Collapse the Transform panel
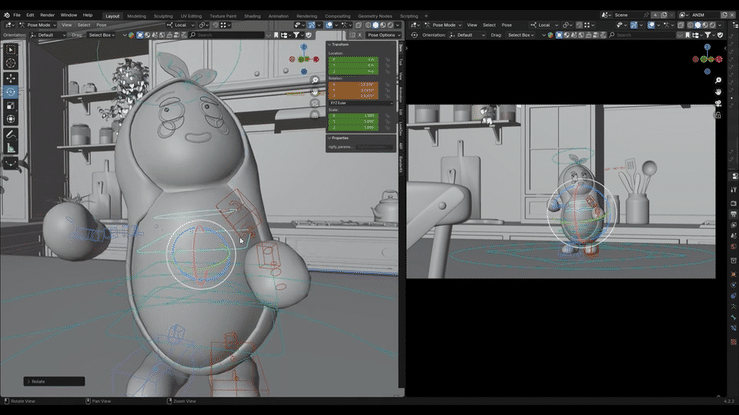The image size is (739, 415). click(x=339, y=44)
